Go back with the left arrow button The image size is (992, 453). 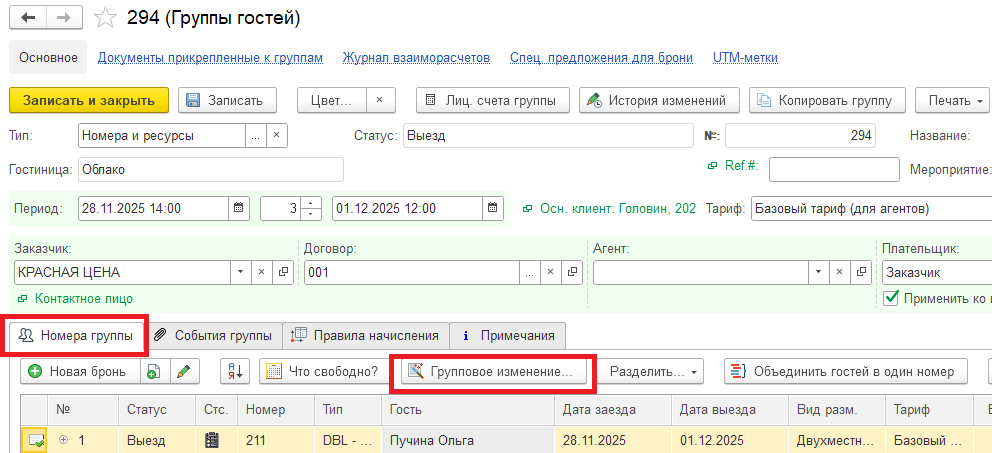[28, 18]
